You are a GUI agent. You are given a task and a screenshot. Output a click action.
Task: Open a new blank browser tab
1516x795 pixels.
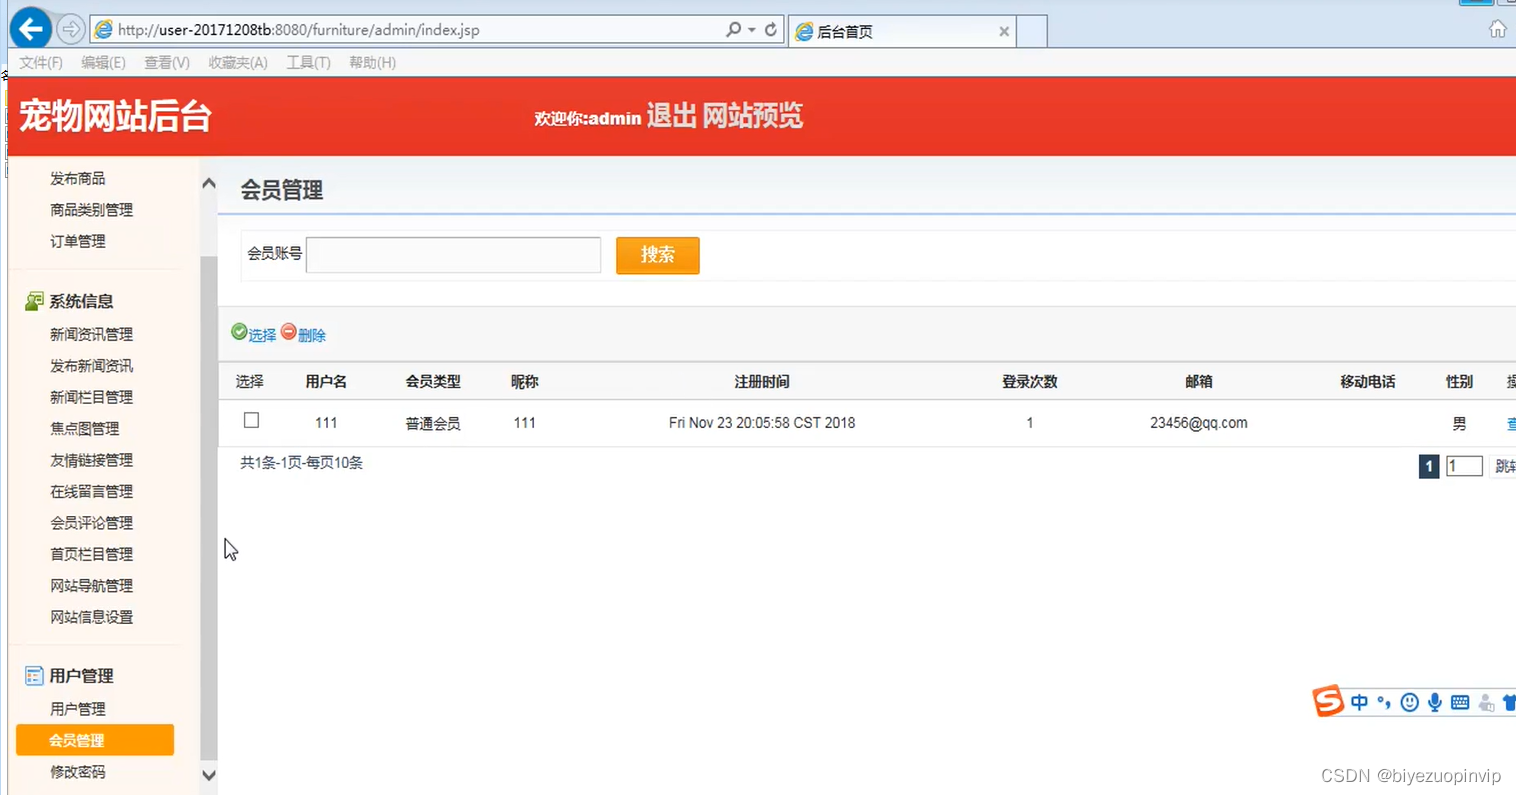[1032, 32]
